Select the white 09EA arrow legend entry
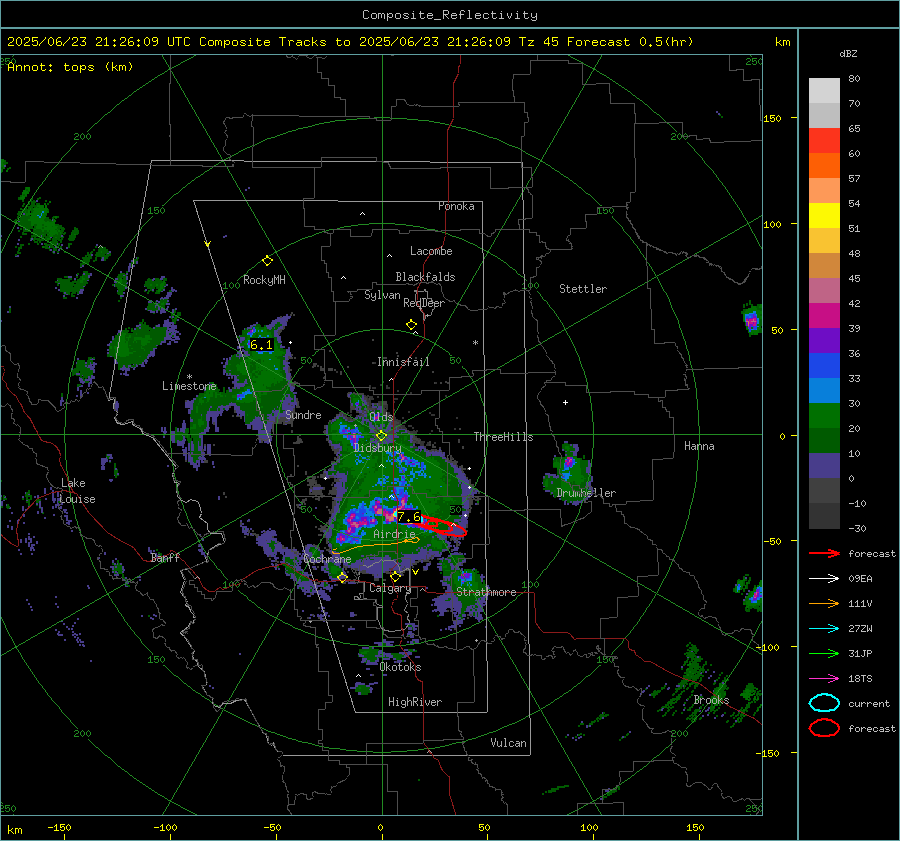Viewport: 900px width, 841px height. pos(824,579)
